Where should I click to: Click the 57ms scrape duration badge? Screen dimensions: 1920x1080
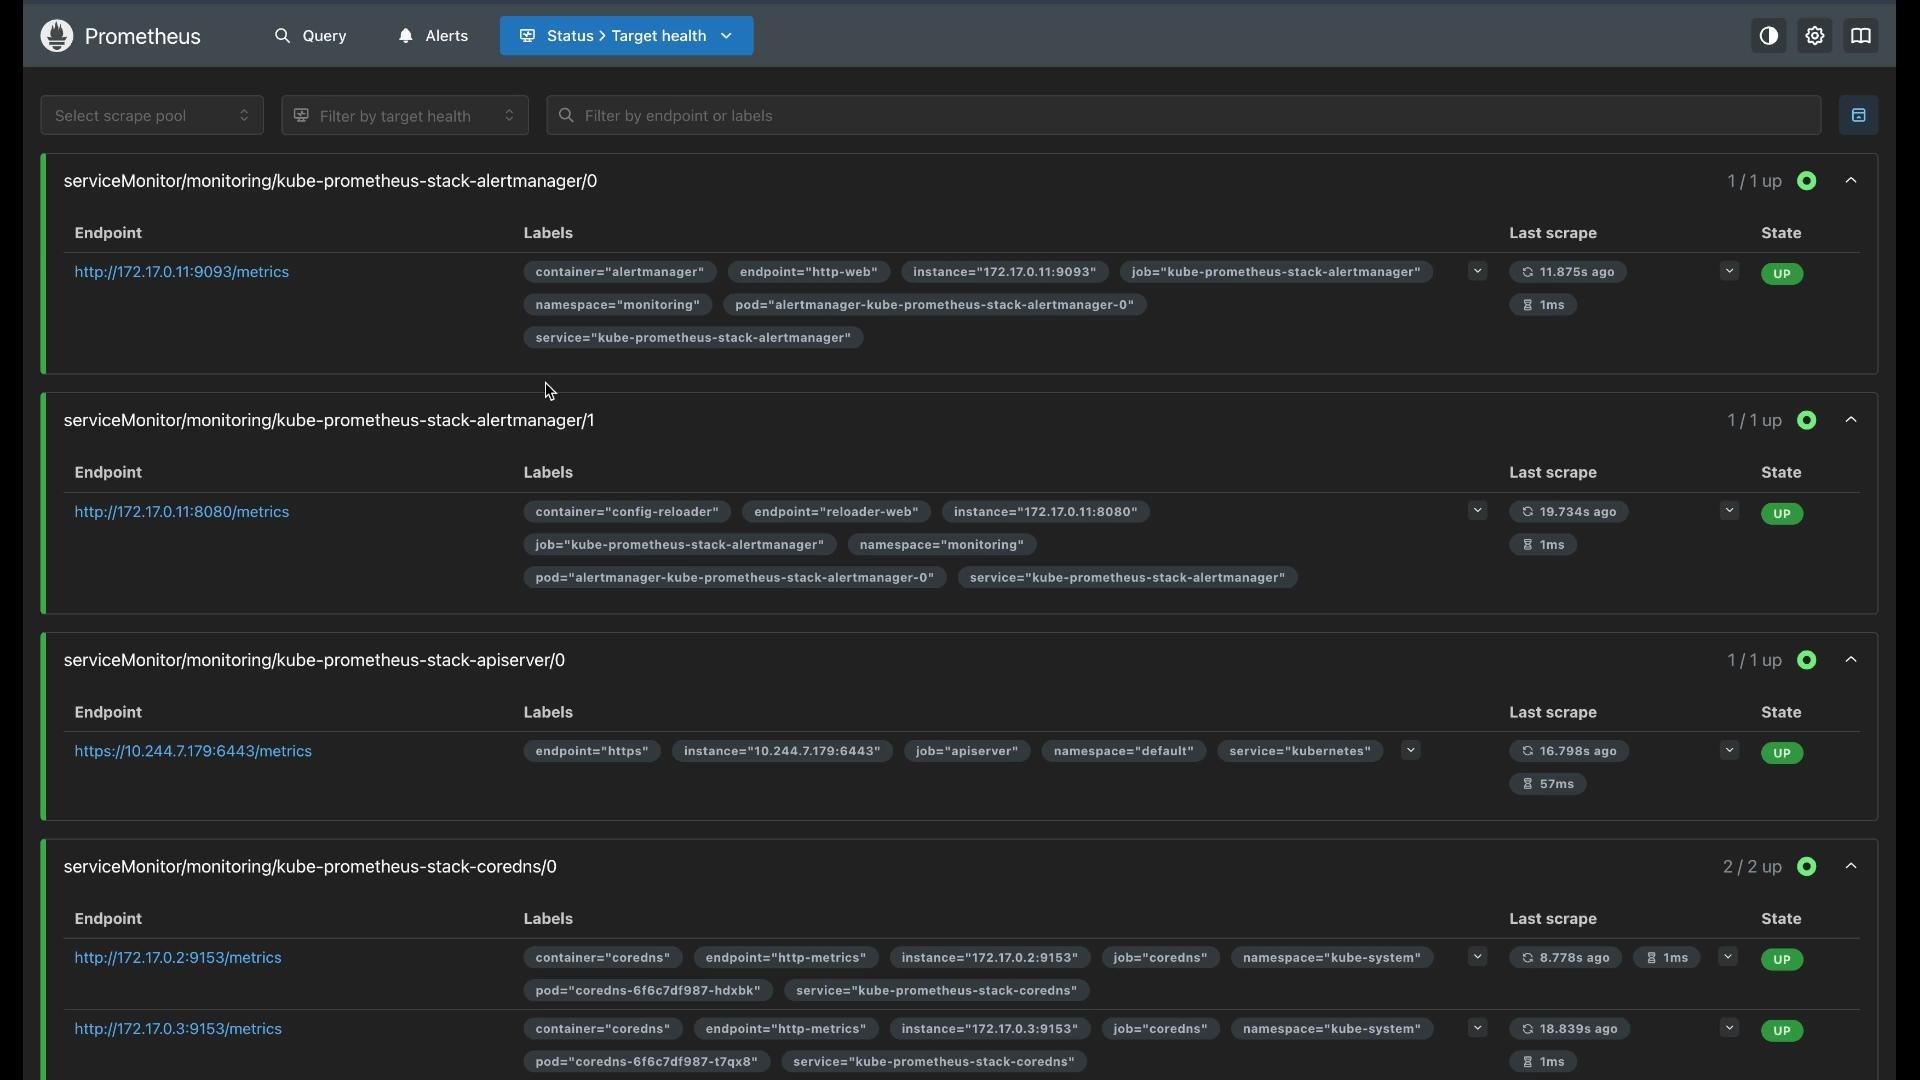click(1548, 786)
